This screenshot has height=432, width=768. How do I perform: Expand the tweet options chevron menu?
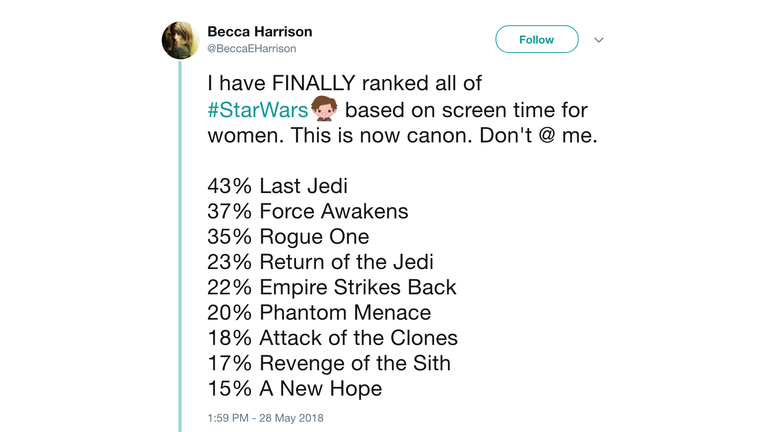599,40
